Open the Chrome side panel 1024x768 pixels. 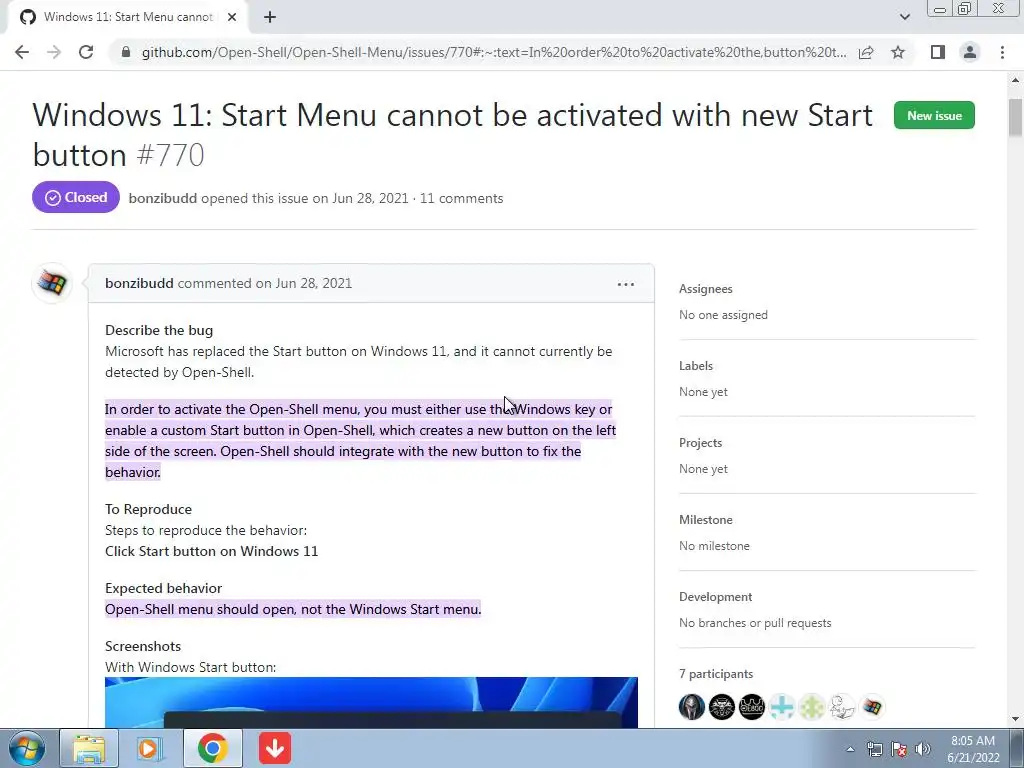point(938,52)
